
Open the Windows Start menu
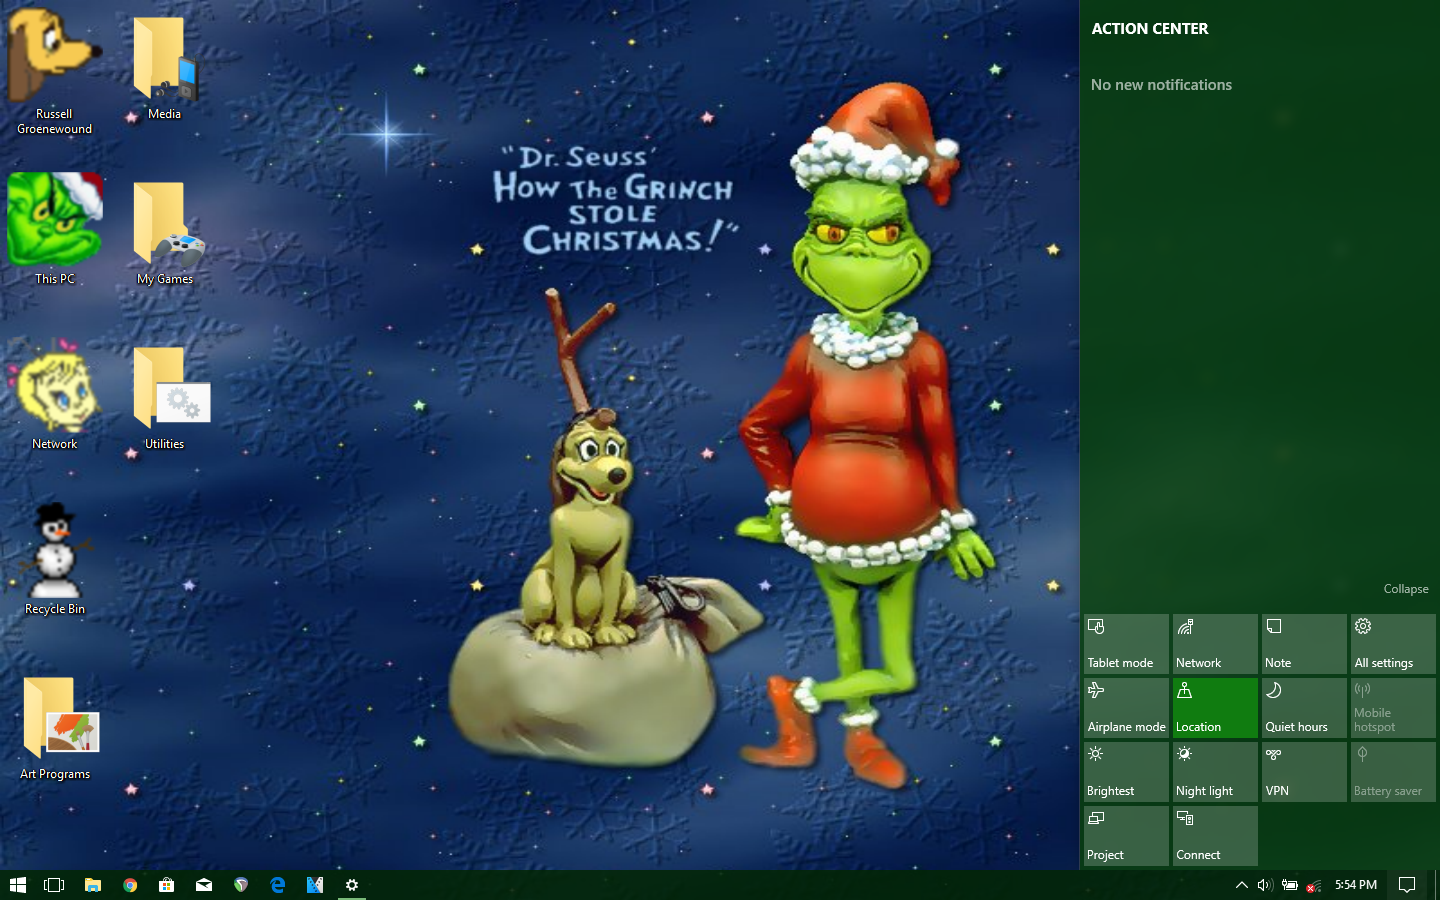(17, 885)
